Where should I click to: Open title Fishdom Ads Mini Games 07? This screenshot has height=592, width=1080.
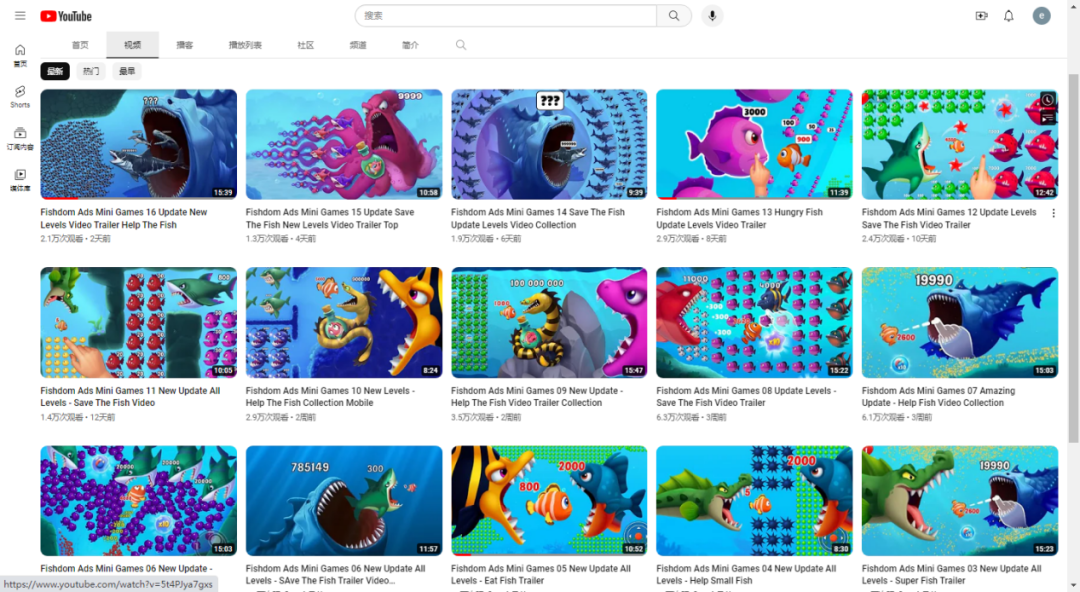tap(938, 396)
